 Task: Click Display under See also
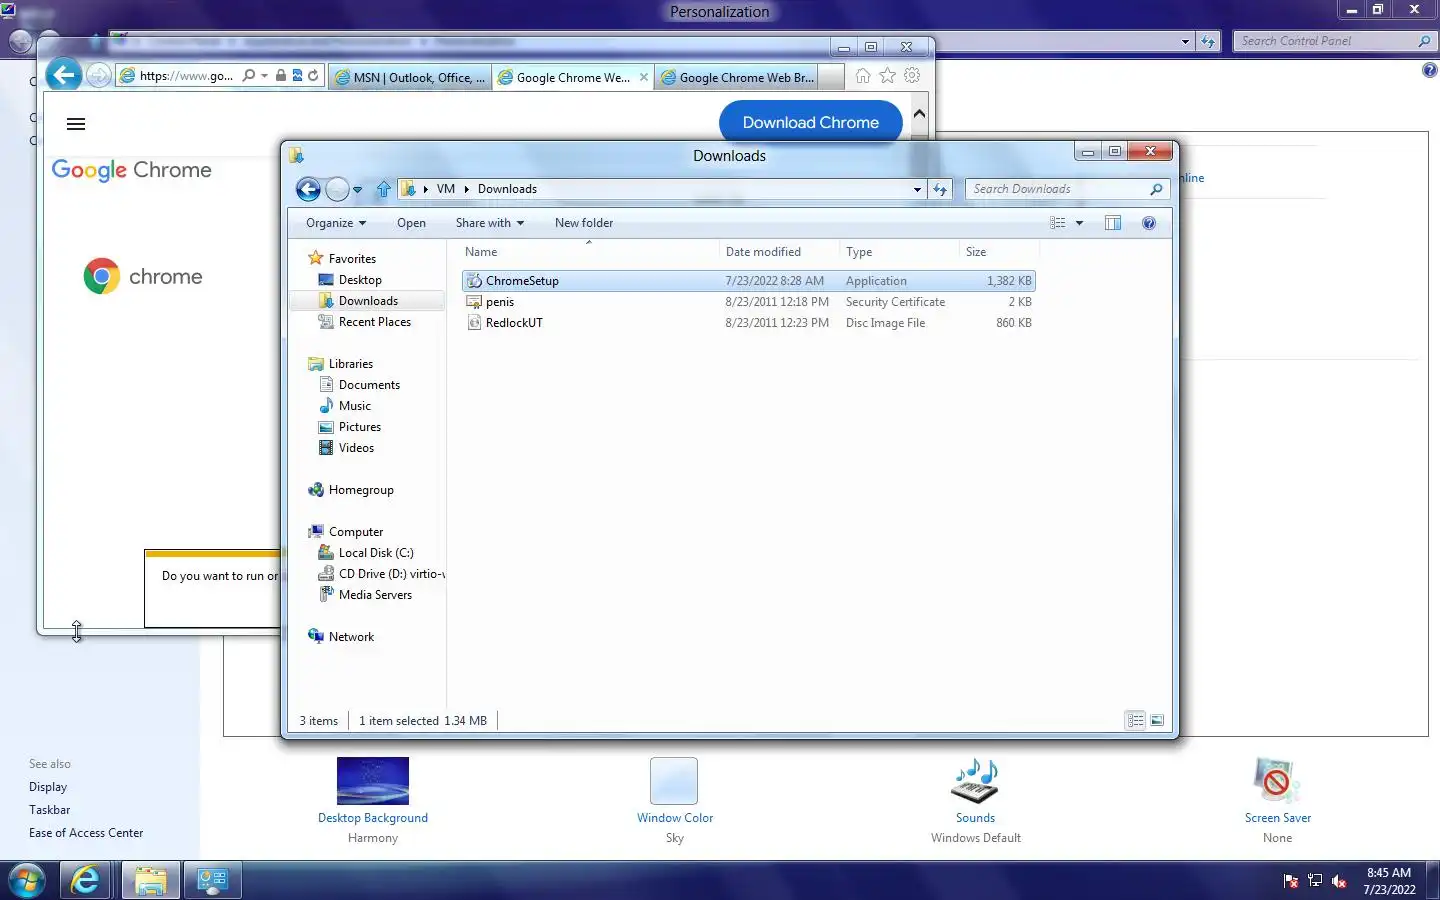pyautogui.click(x=48, y=787)
